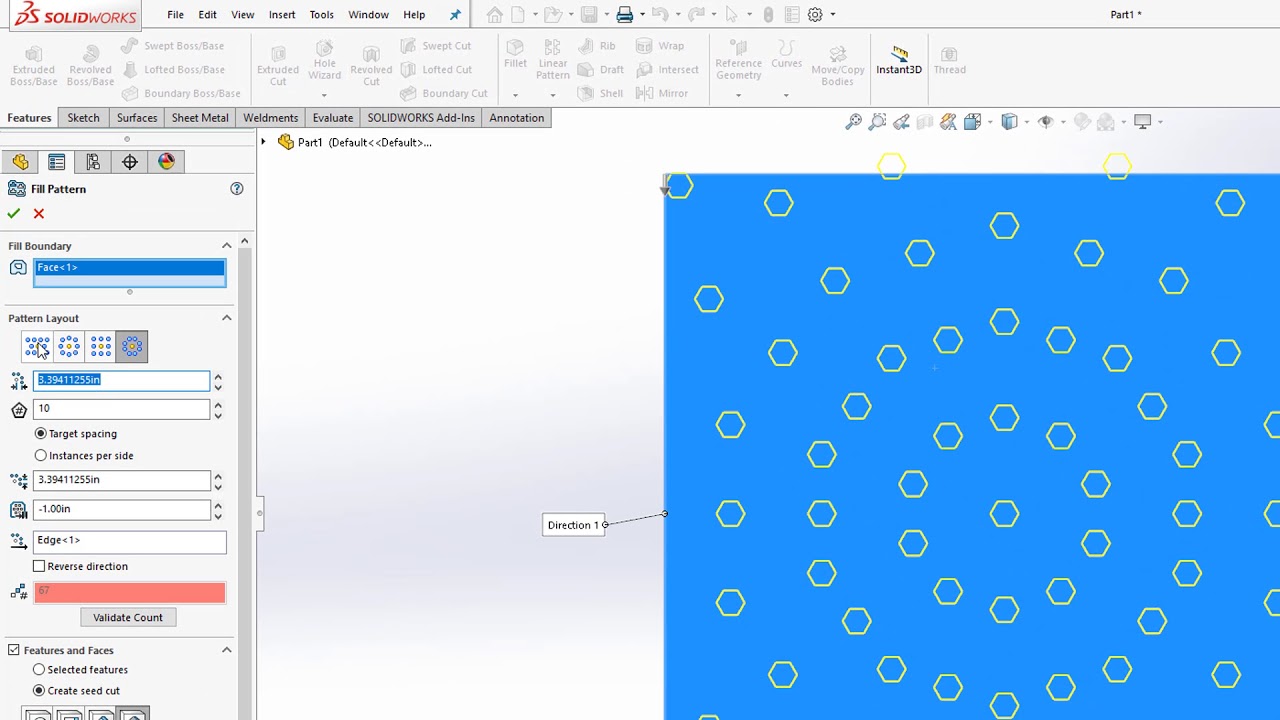Select Square pattern layout icon
The width and height of the screenshot is (1280, 720).
[101, 347]
